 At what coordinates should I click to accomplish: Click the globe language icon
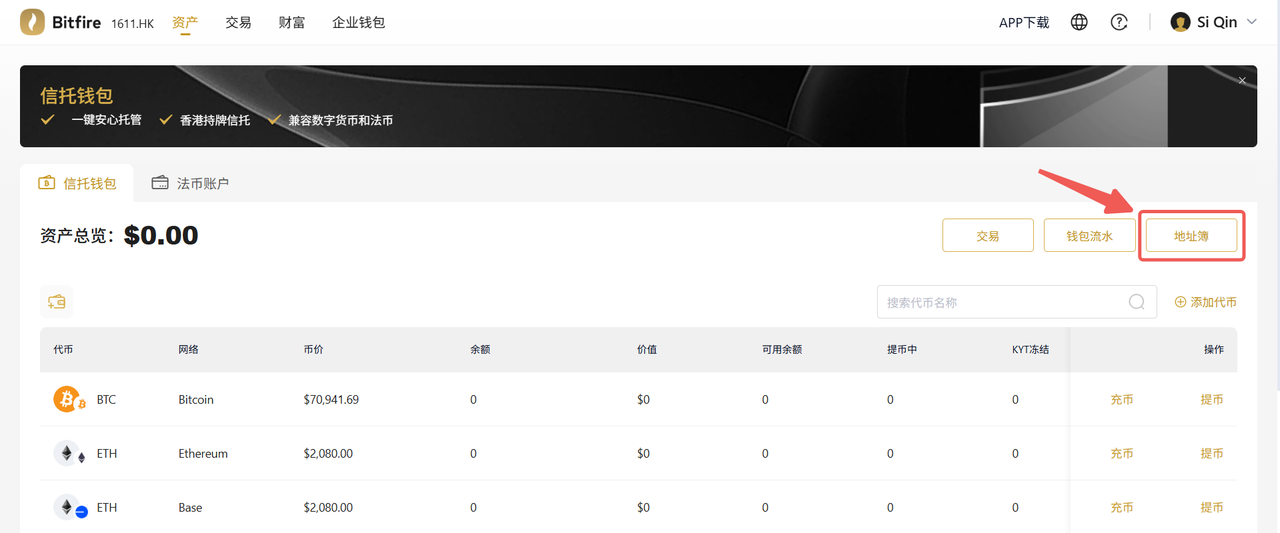click(x=1079, y=22)
